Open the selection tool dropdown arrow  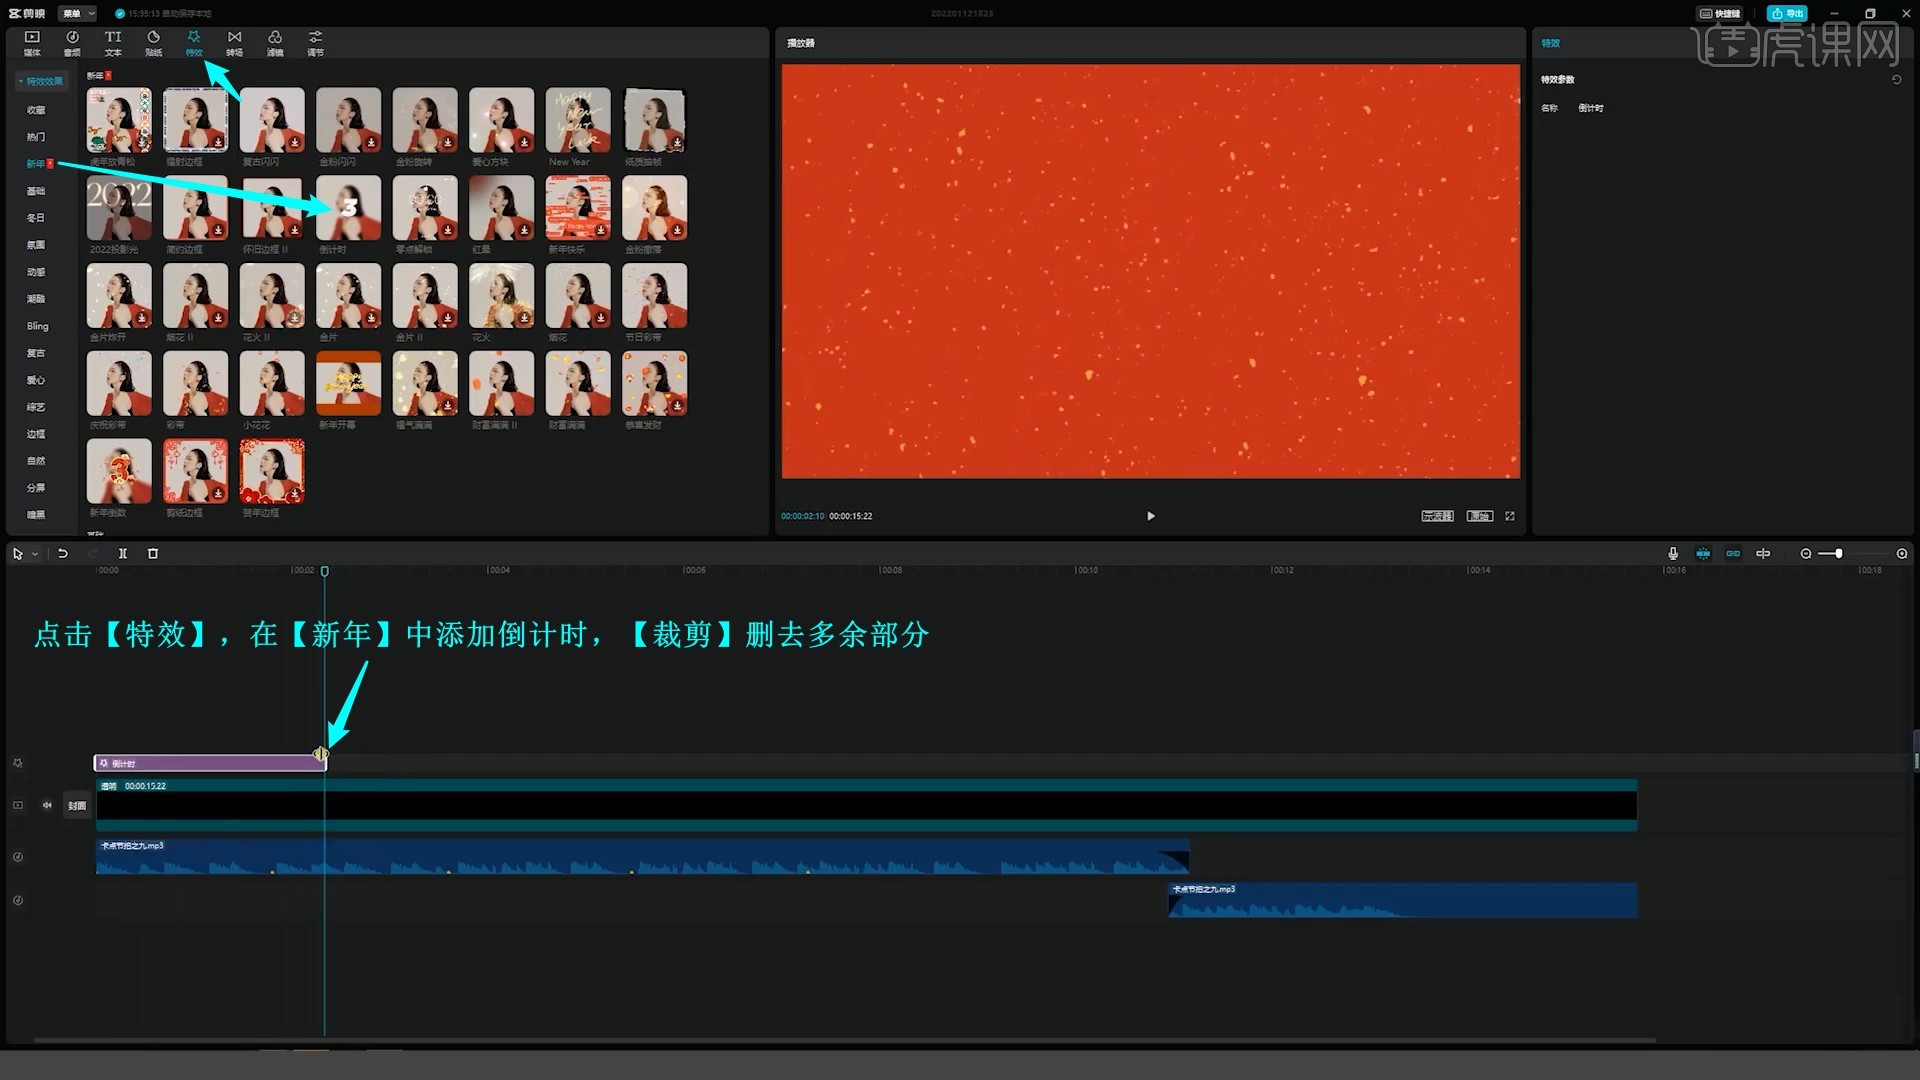coord(35,554)
